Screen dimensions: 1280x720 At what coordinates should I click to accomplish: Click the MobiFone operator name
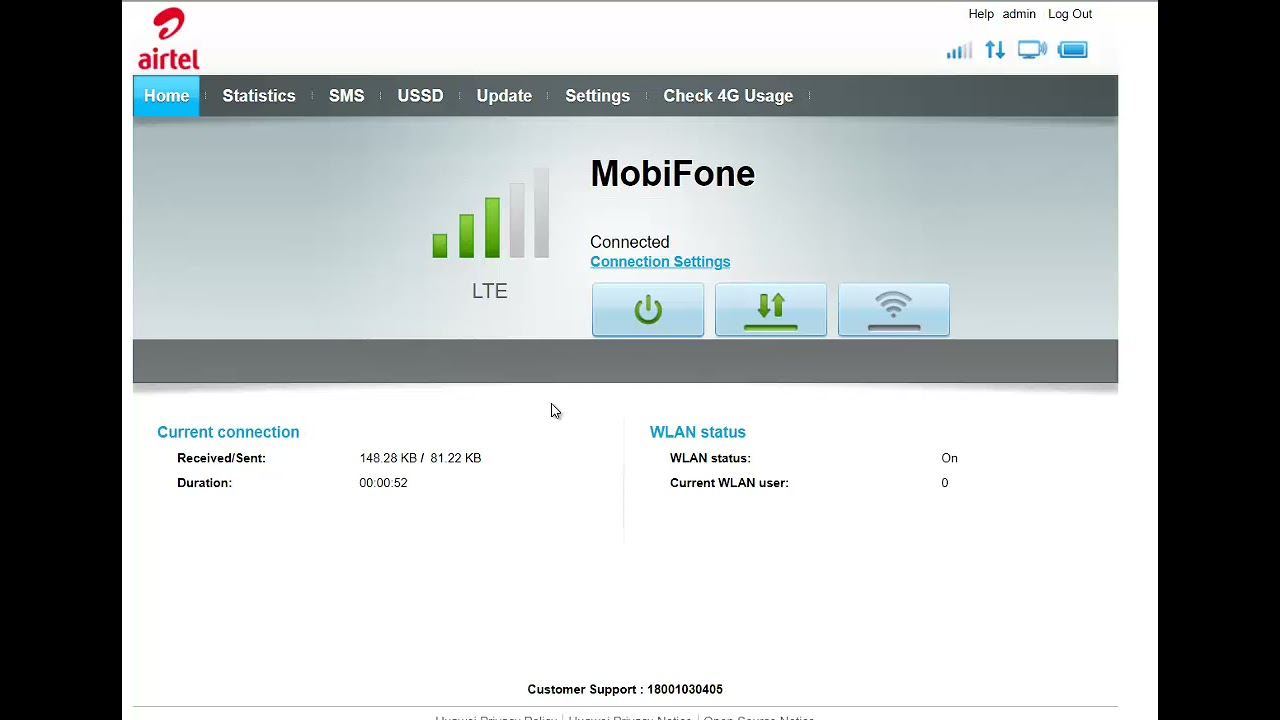(672, 174)
